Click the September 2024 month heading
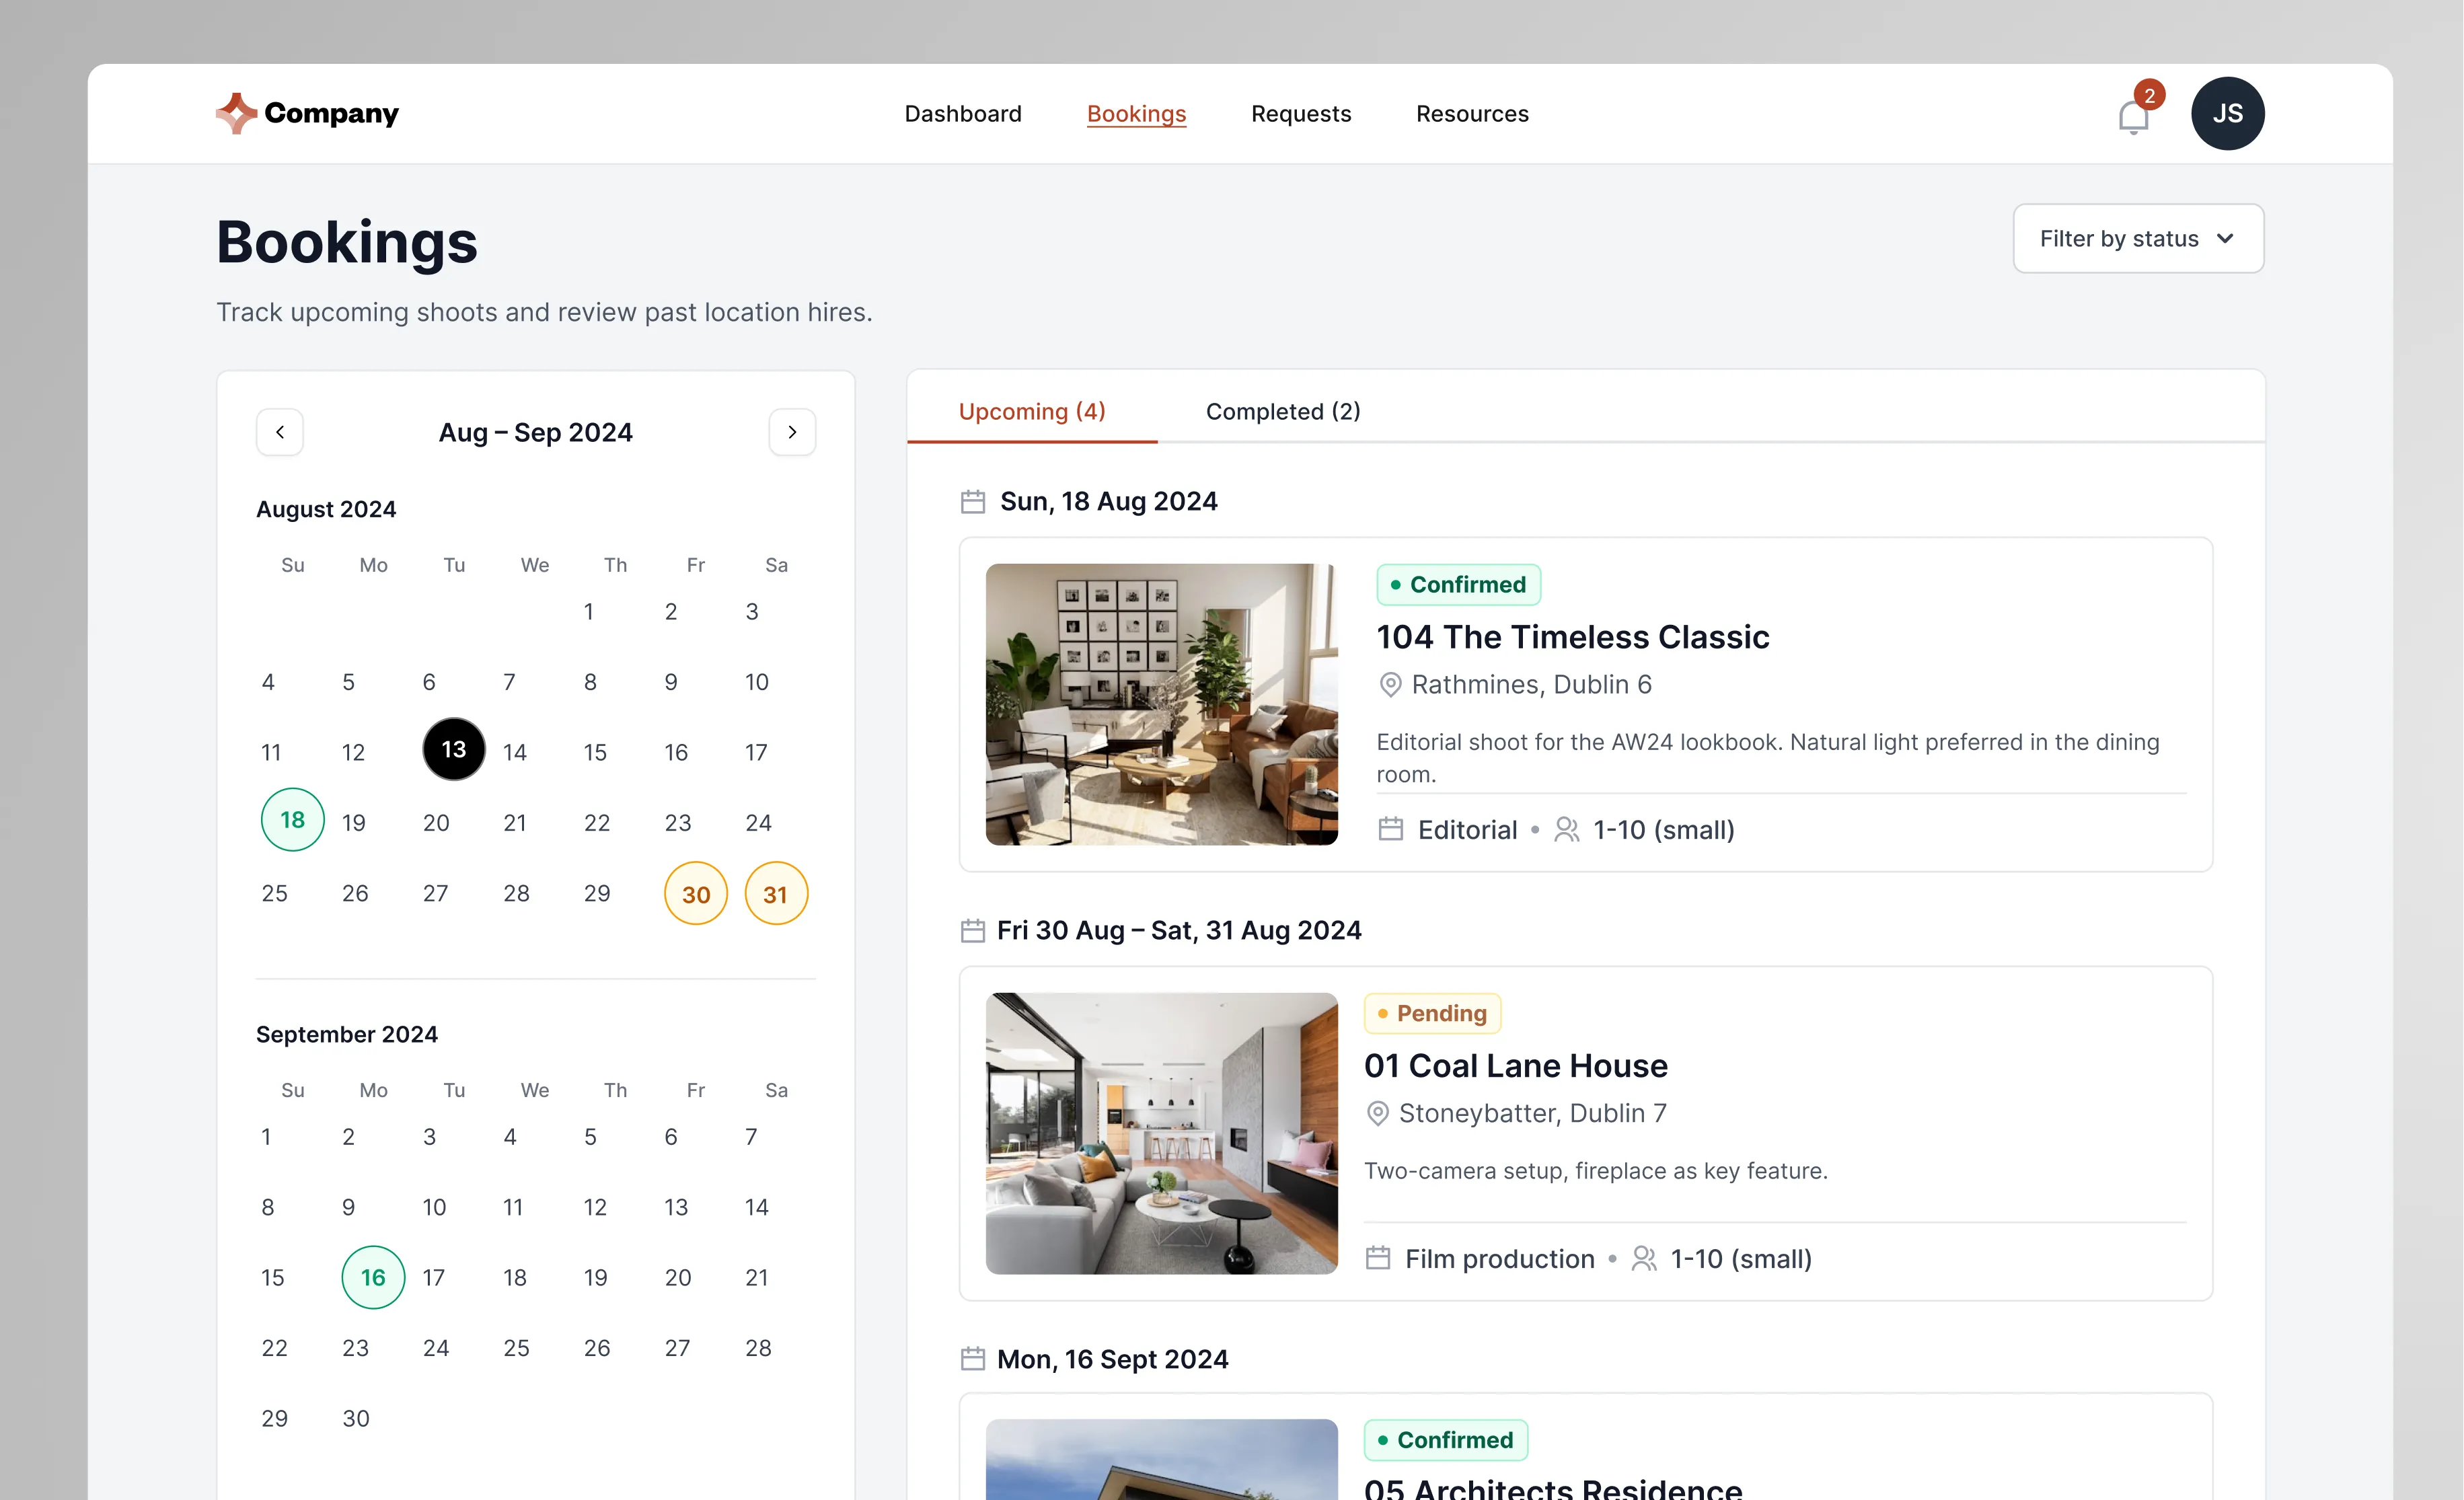The height and width of the screenshot is (1500, 2464). 347,1034
